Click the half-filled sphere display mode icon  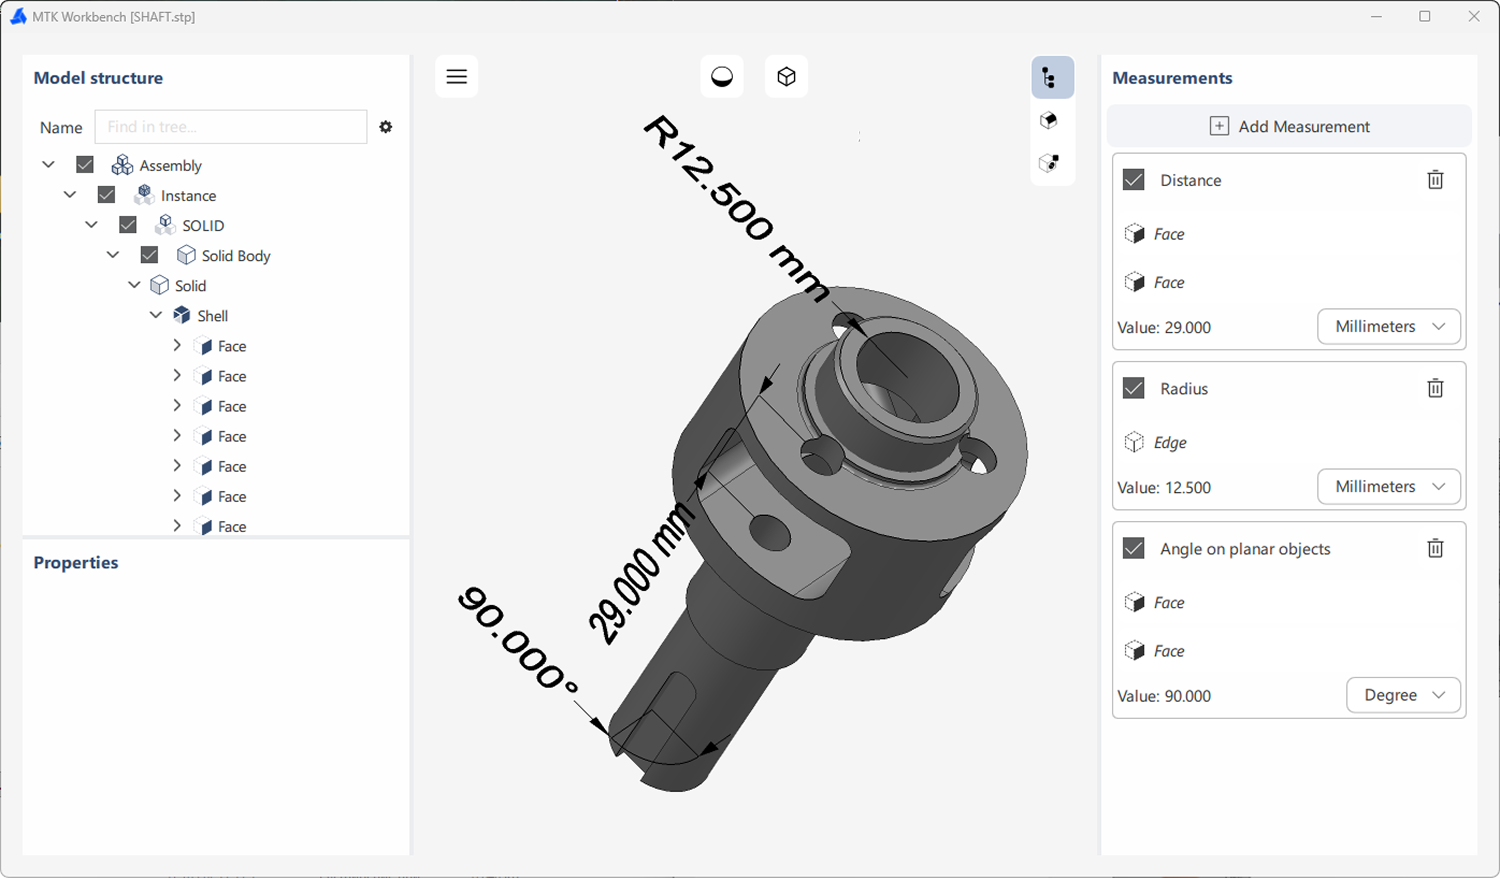point(722,77)
